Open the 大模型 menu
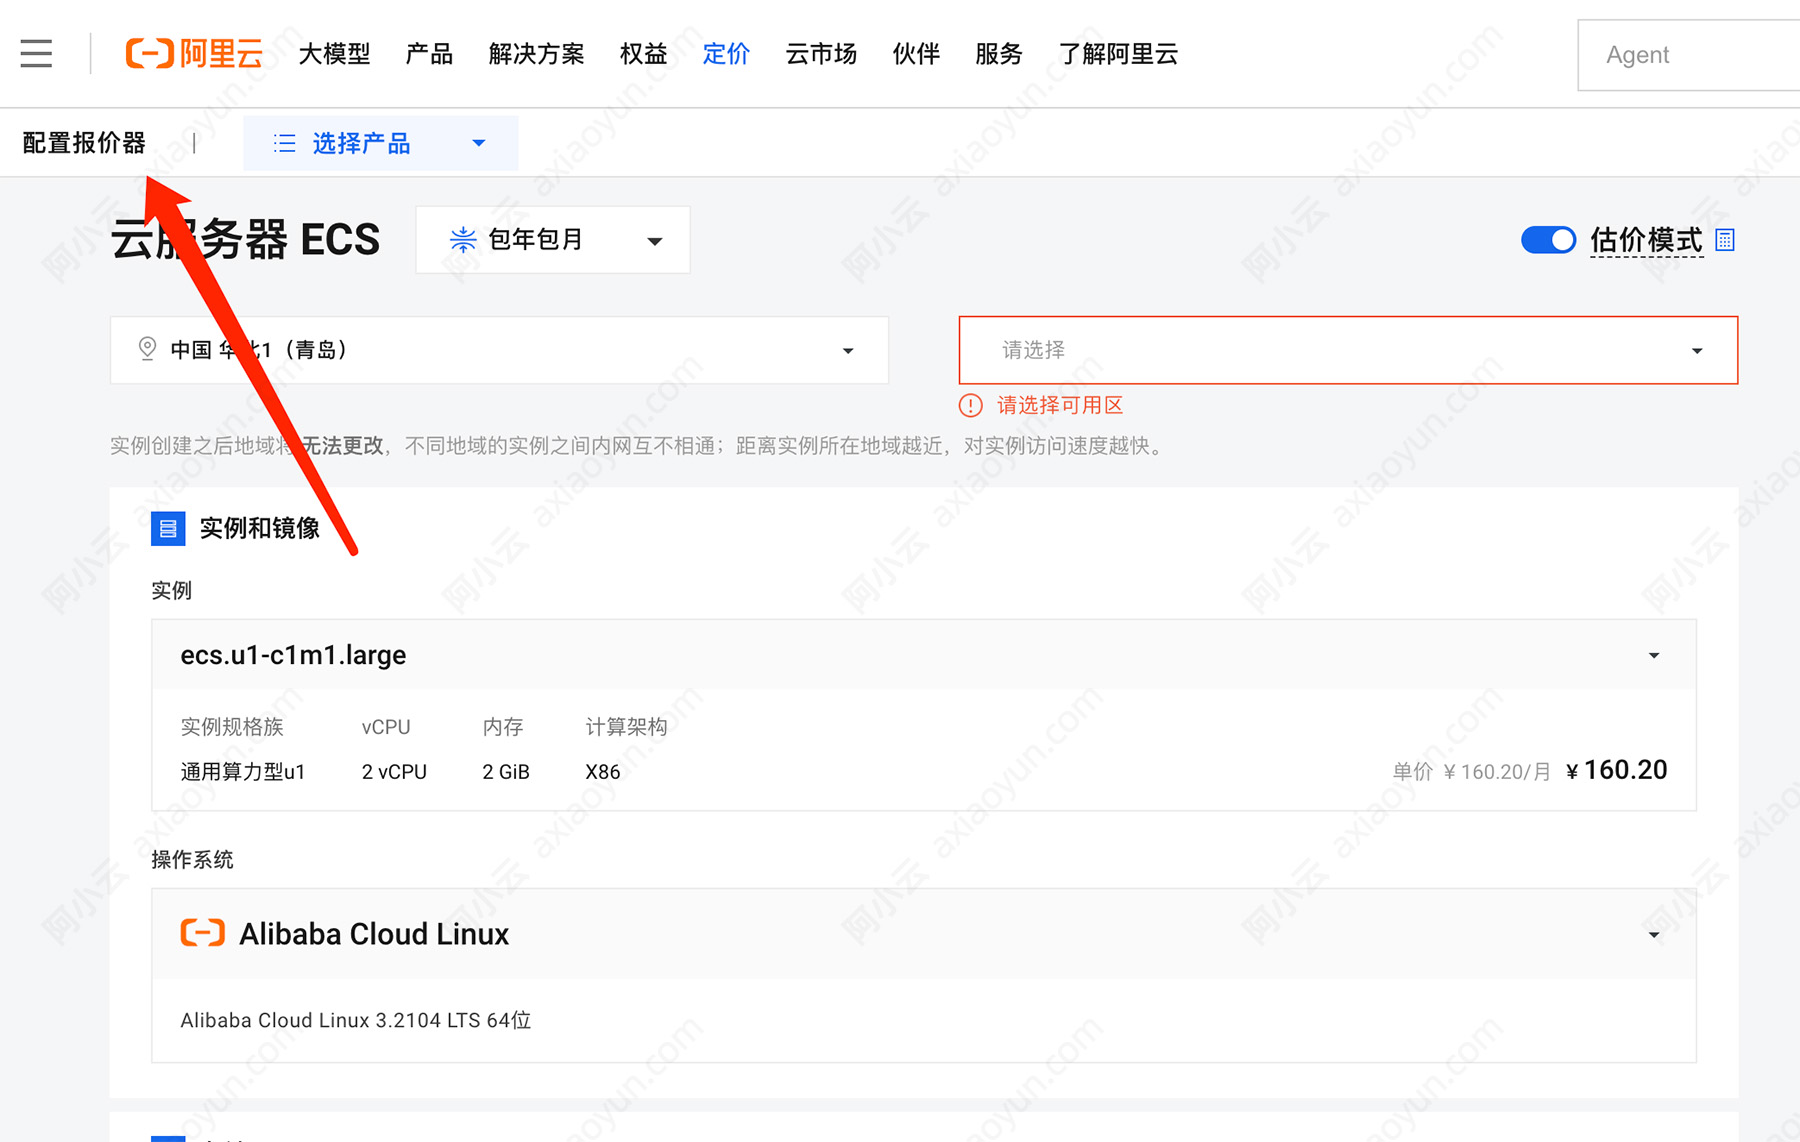 pos(334,54)
